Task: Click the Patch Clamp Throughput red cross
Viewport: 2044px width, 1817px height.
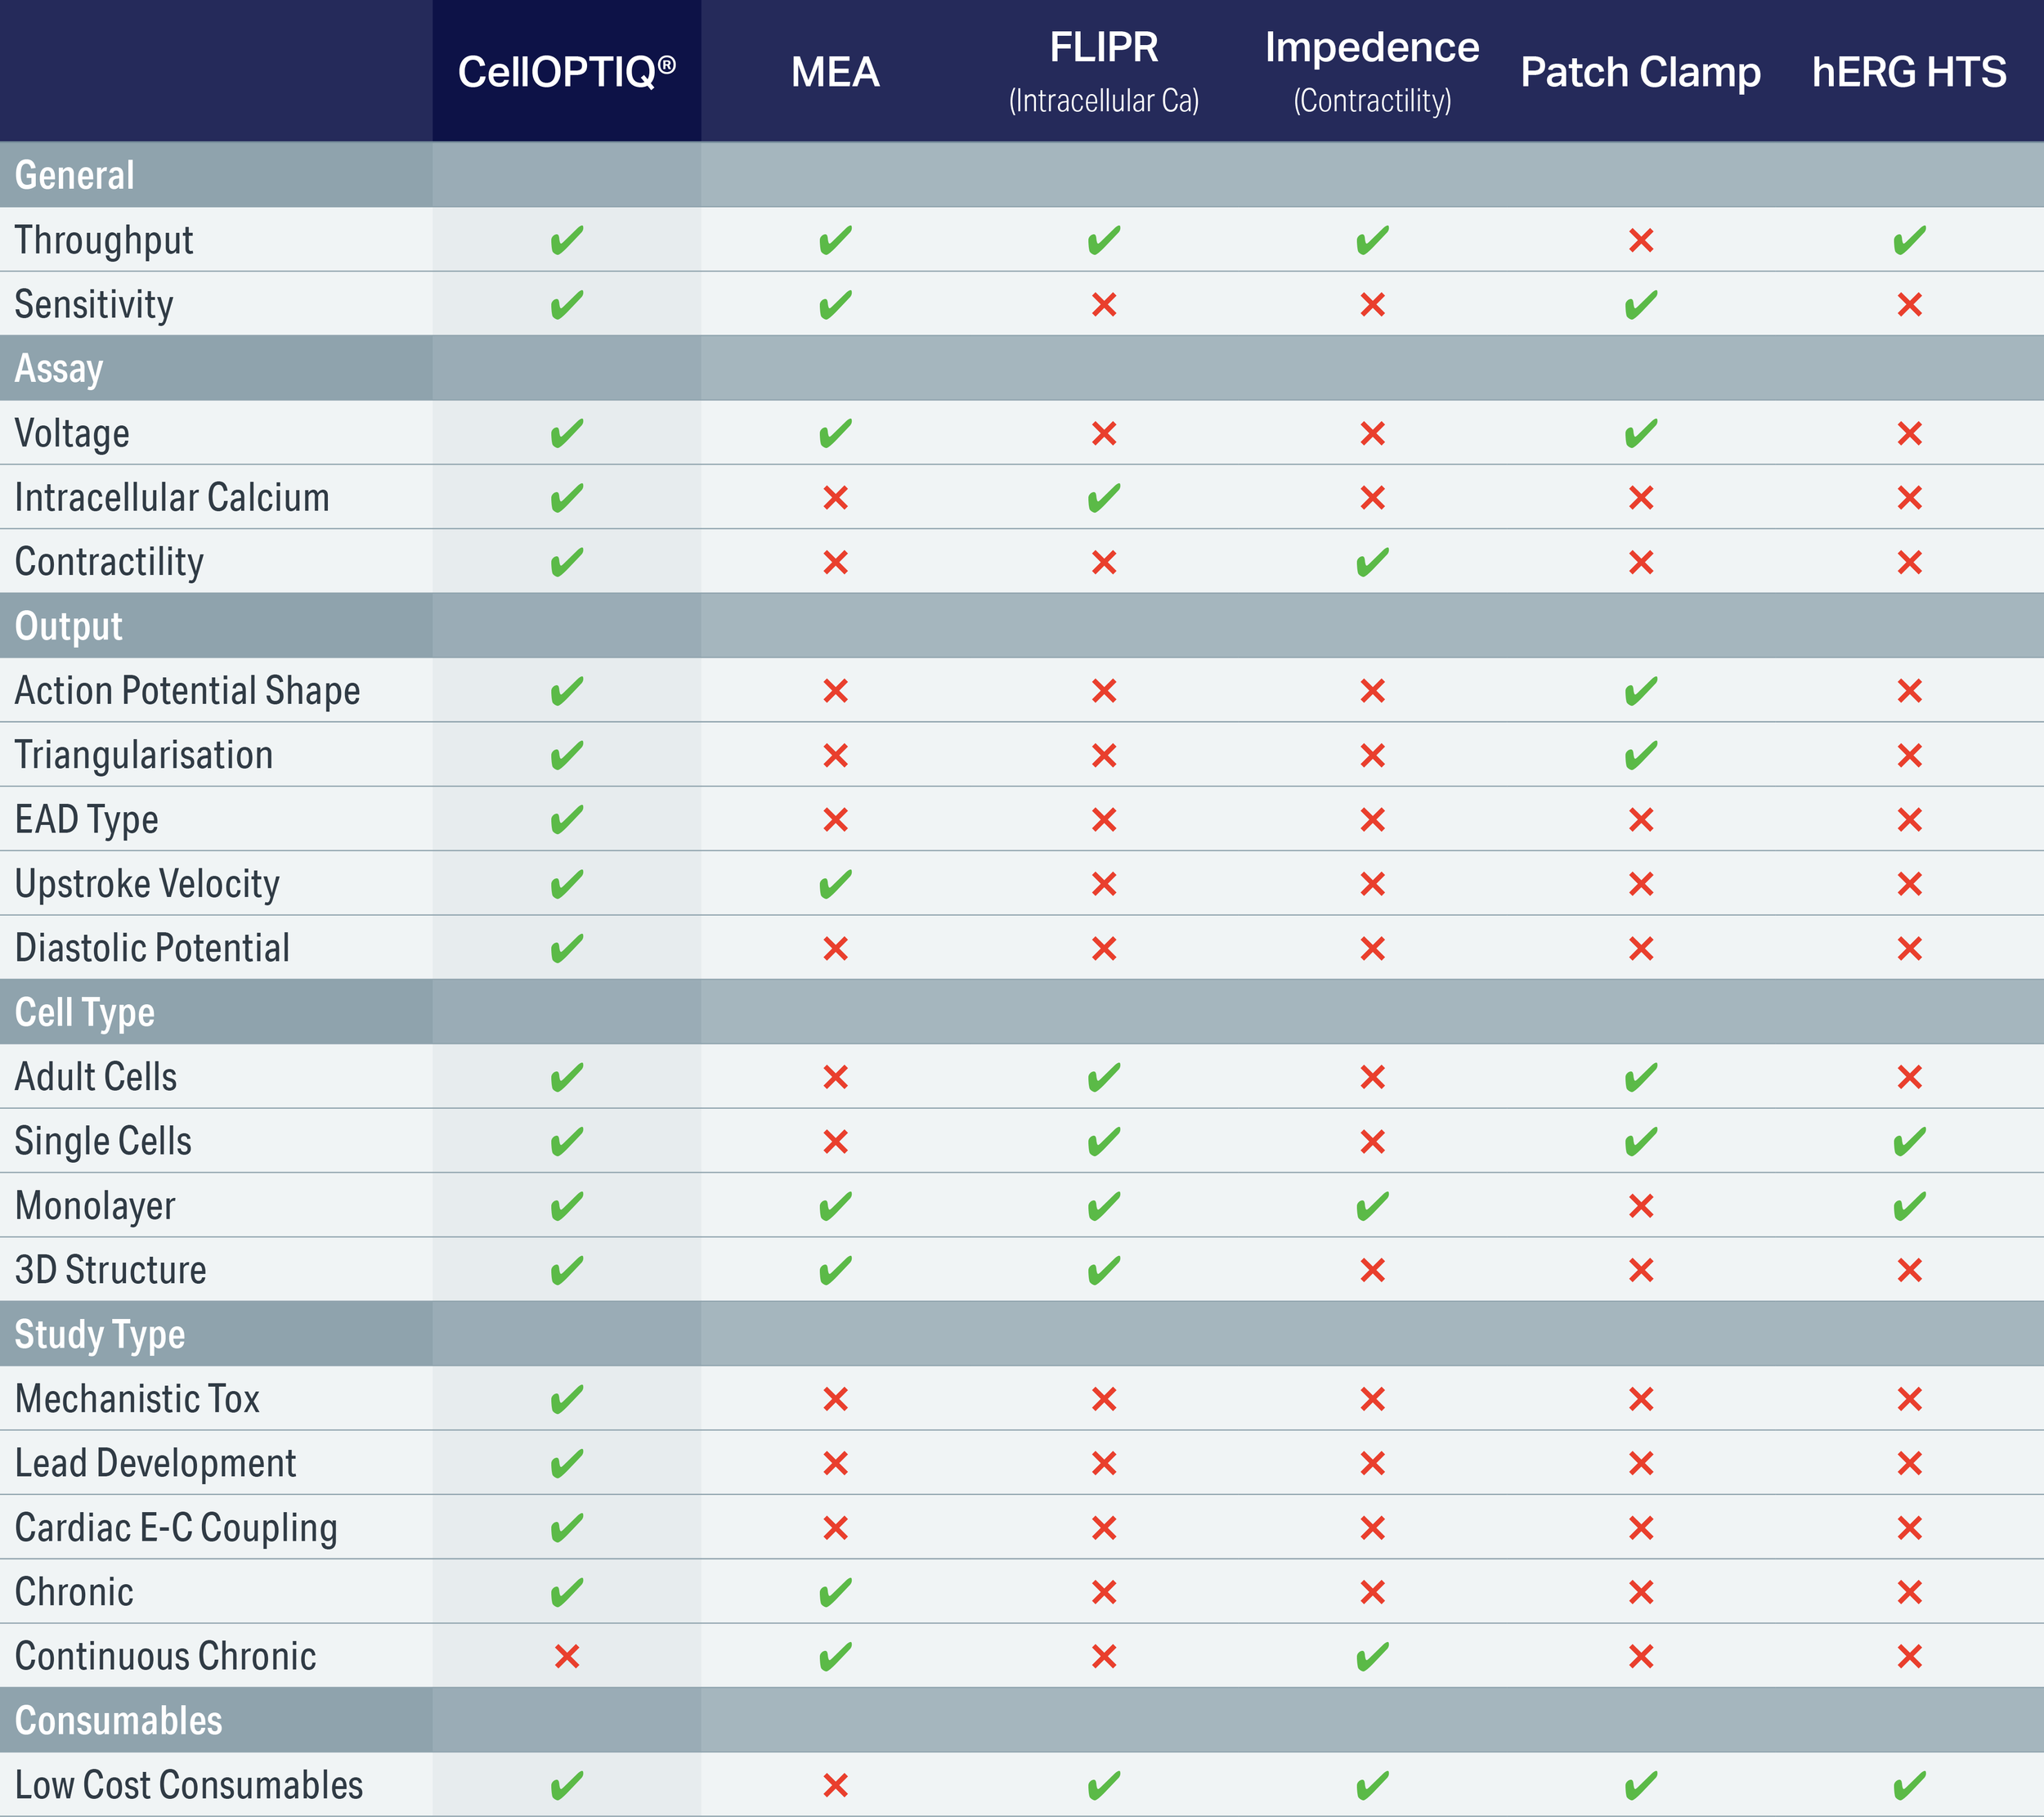Action: 1641,240
